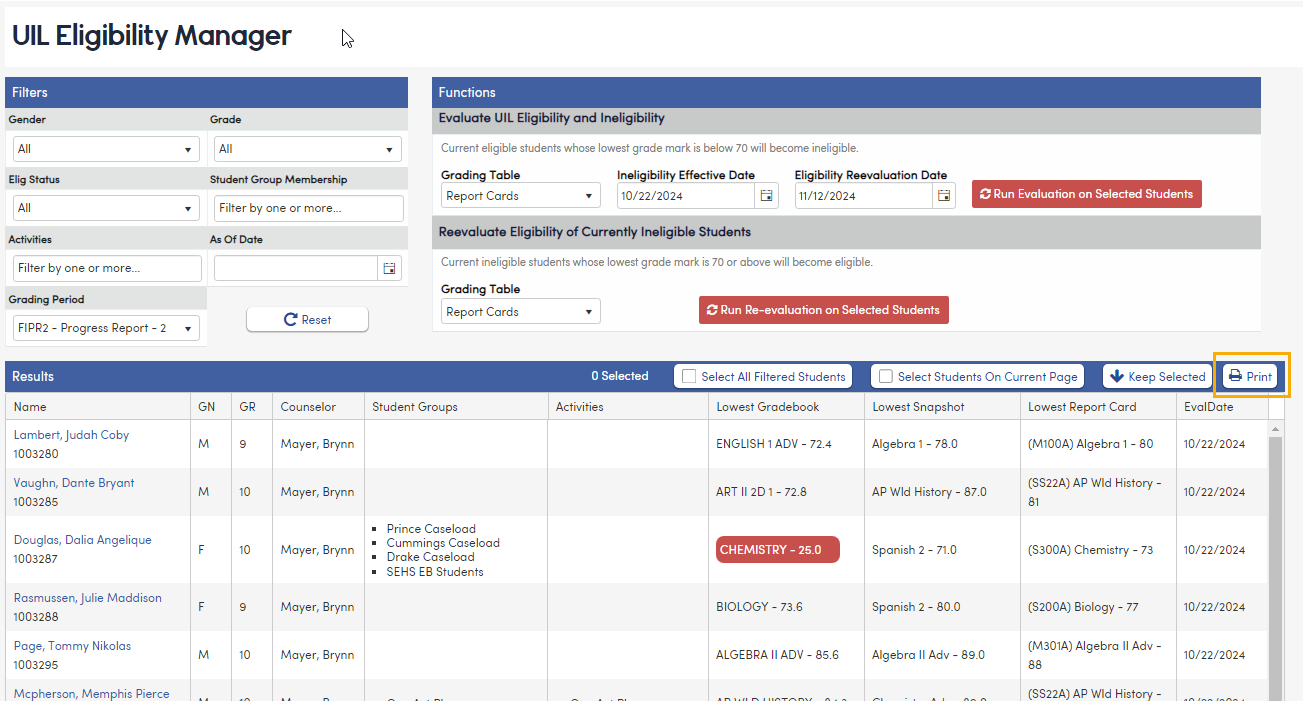The width and height of the screenshot is (1303, 701).
Task: Open the Elig Status dropdown
Action: (105, 208)
